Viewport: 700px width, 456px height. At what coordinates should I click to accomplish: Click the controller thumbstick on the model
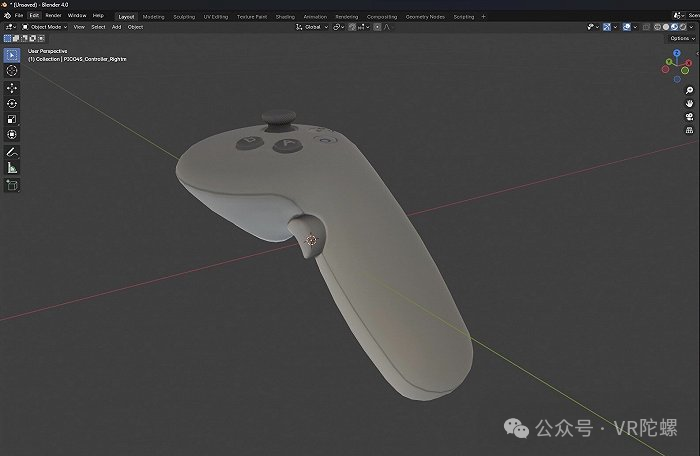[279, 120]
